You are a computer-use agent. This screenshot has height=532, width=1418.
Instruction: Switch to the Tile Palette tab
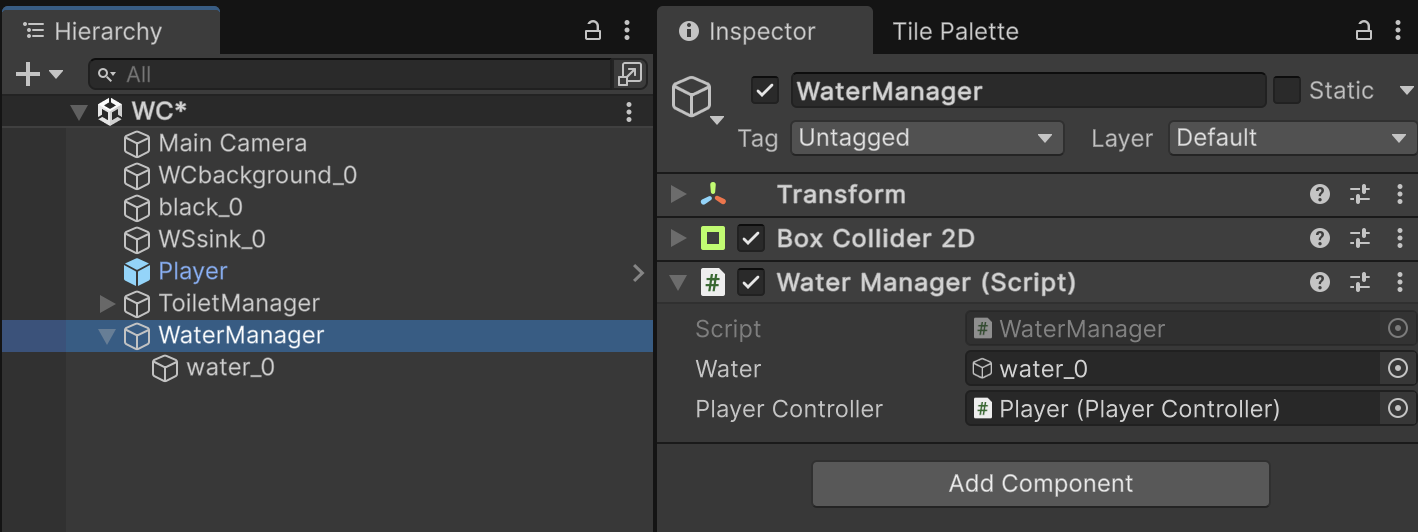[955, 31]
